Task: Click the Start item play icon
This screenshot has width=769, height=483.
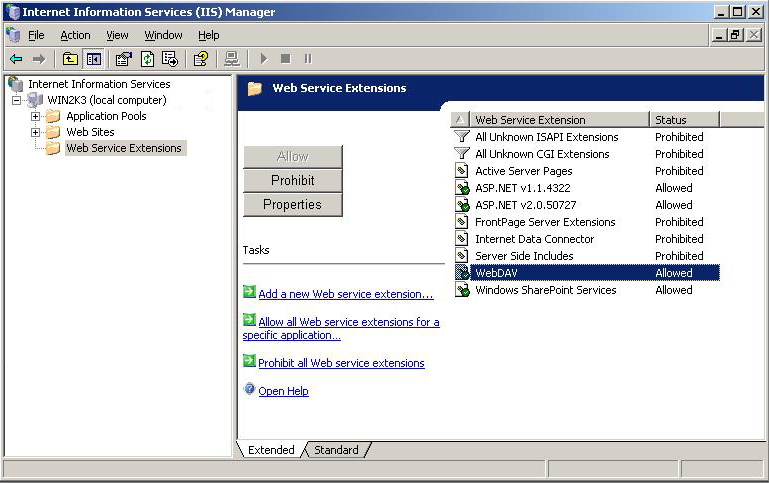Action: click(x=264, y=59)
